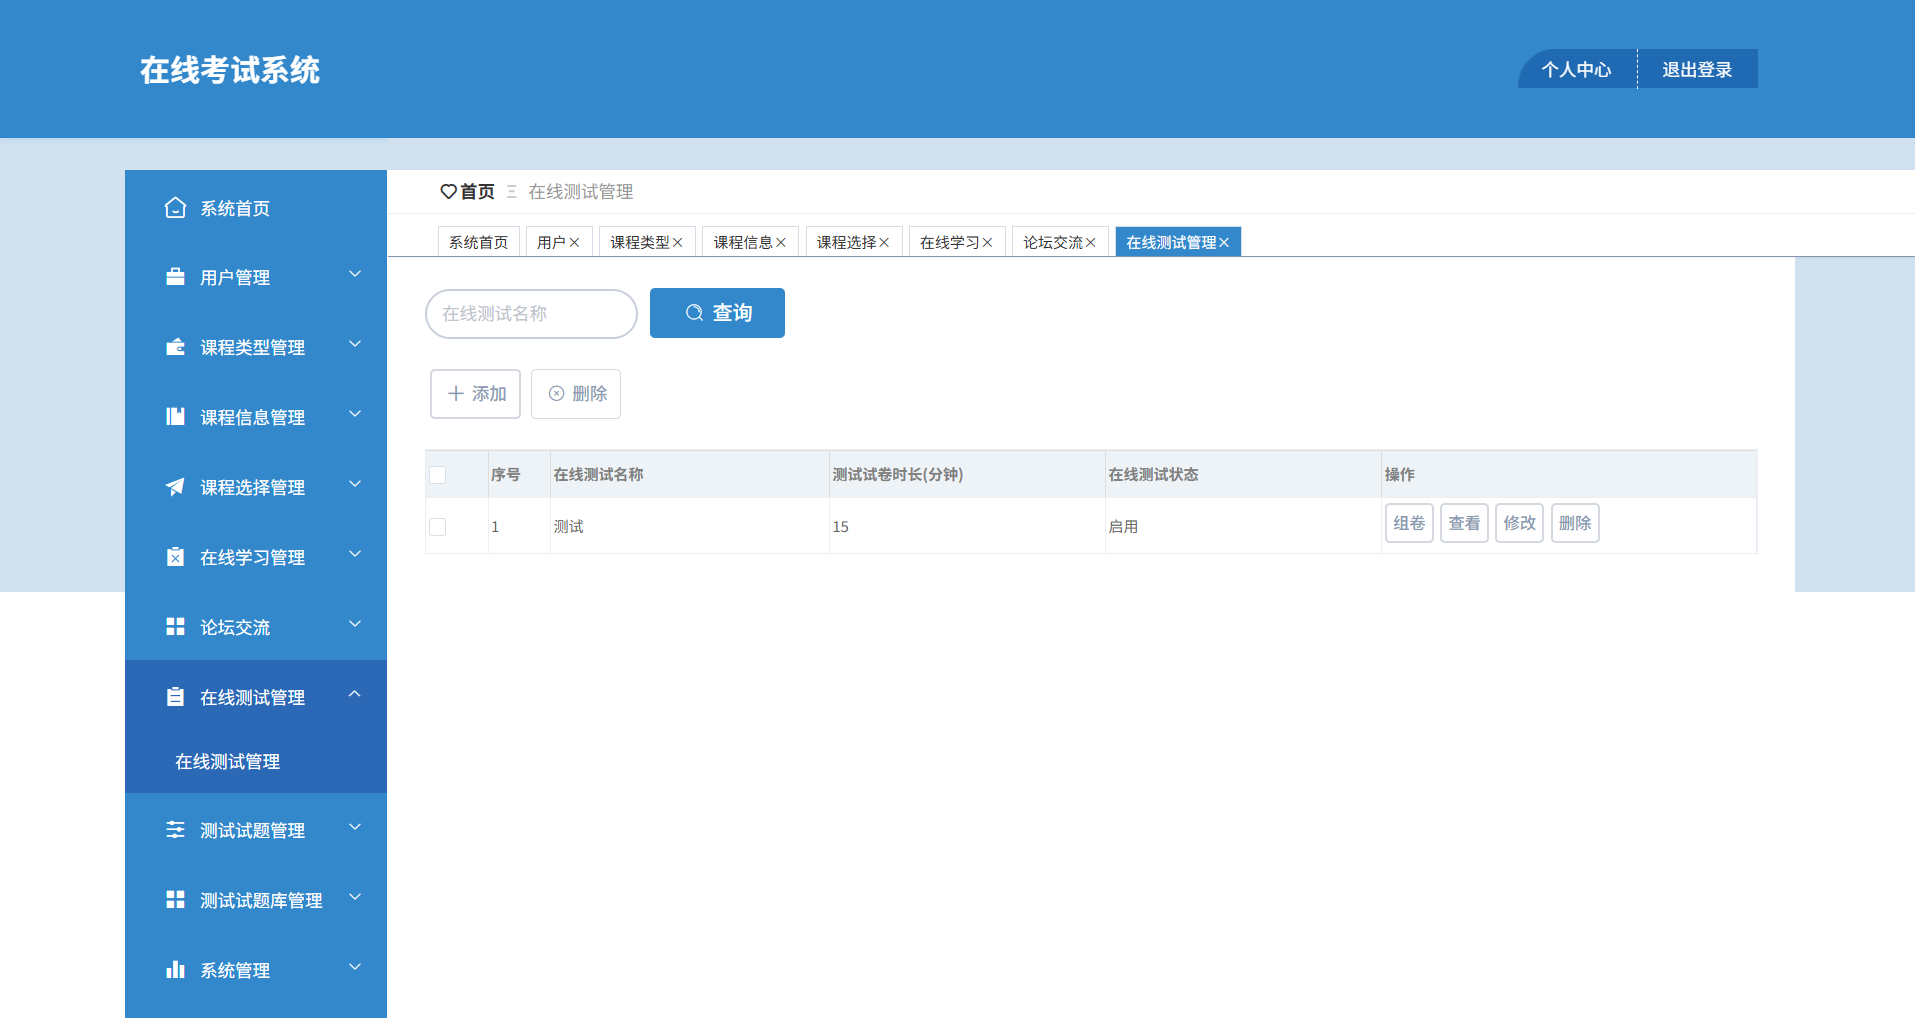Click the heart icon next to 首页 breadcrumb
Image resolution: width=1915 pixels, height=1018 pixels.
click(448, 191)
